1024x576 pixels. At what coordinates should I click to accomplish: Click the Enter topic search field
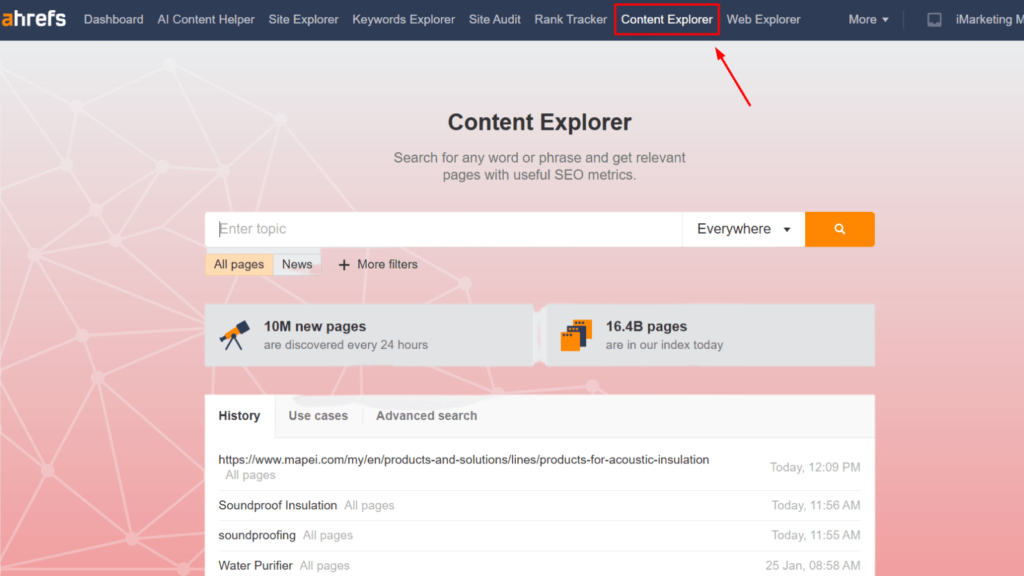(x=444, y=229)
